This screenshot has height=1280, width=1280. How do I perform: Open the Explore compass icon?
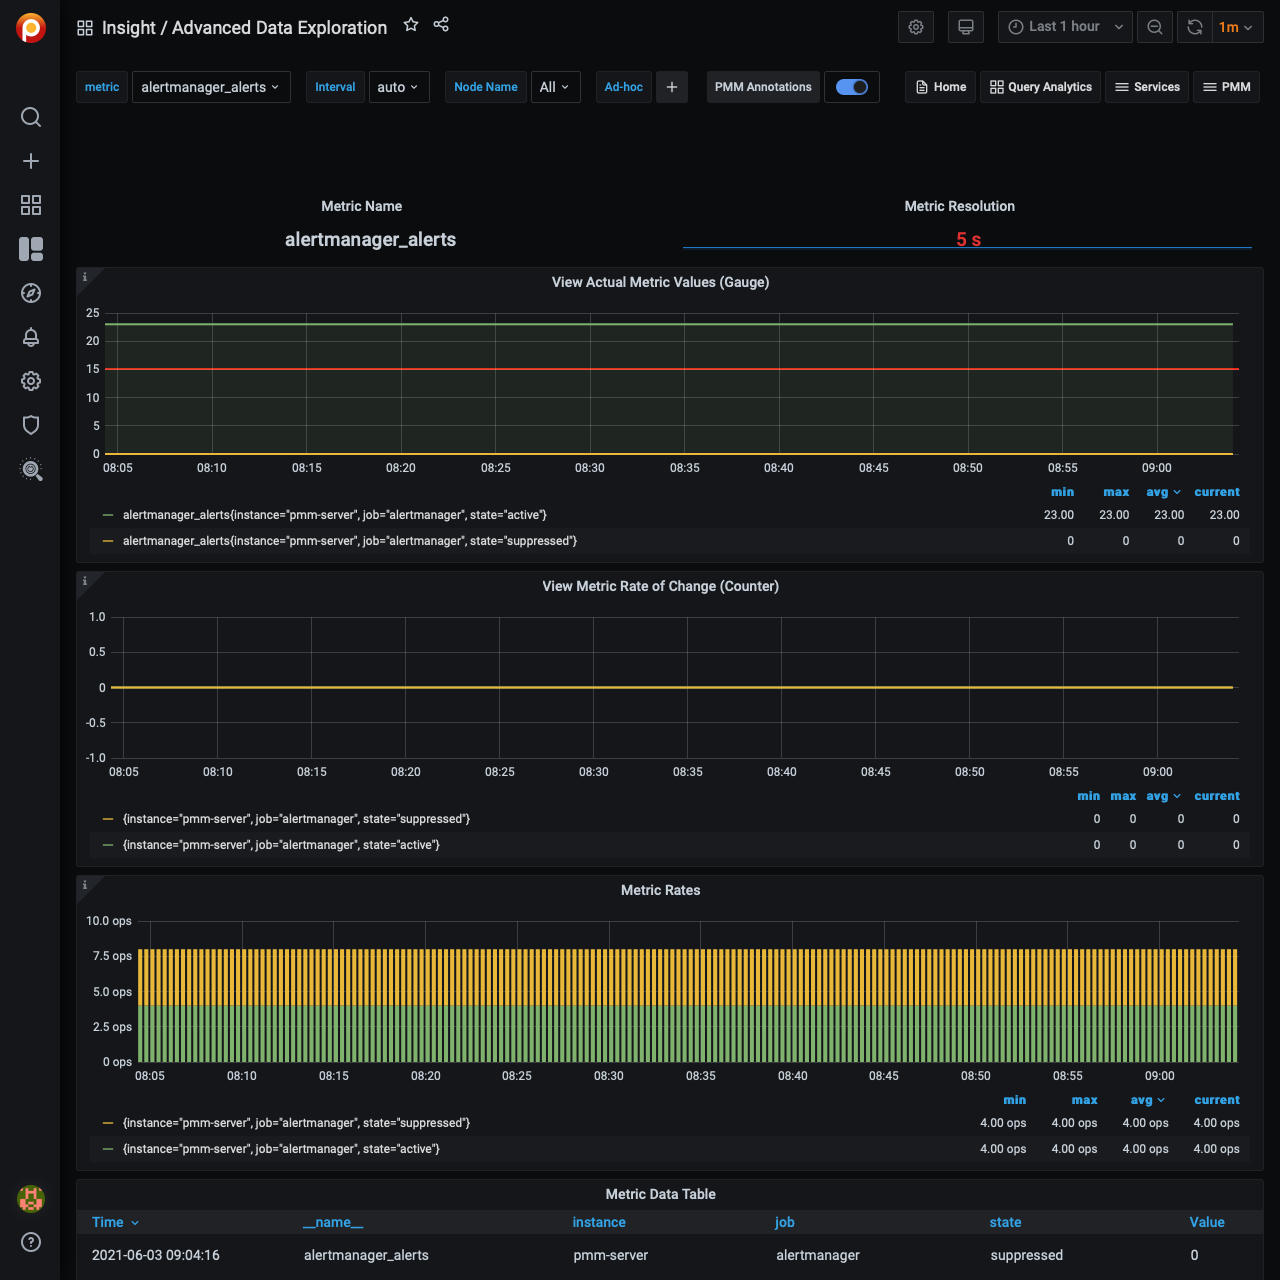coord(31,293)
